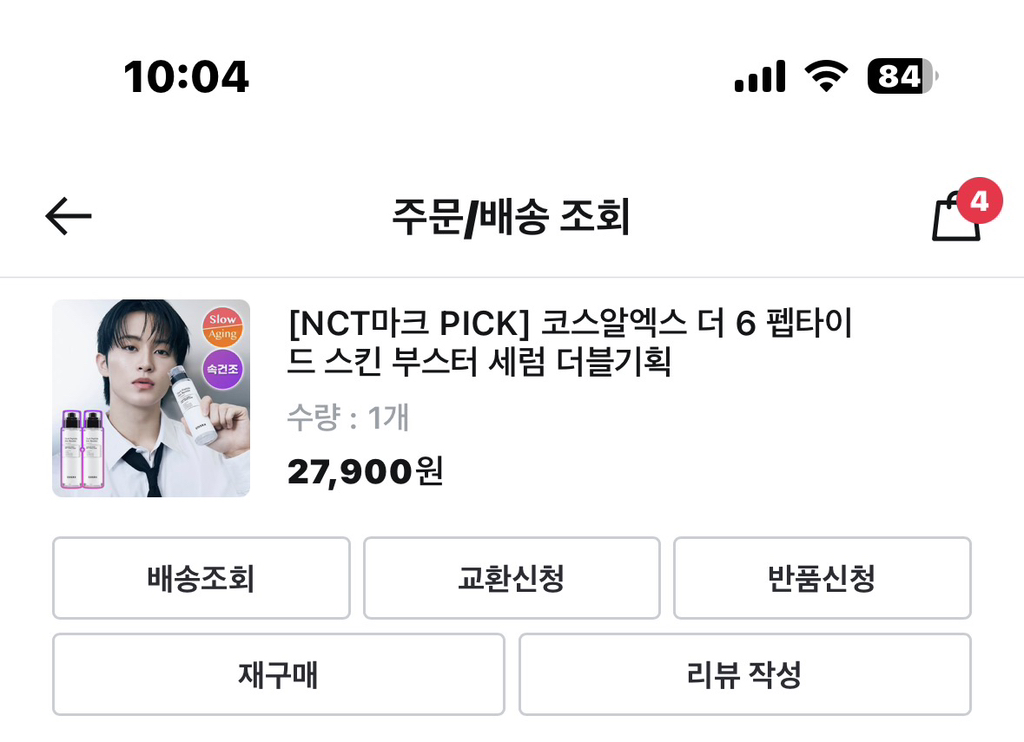Open the NCT마크 PICK product title

pos(570,343)
